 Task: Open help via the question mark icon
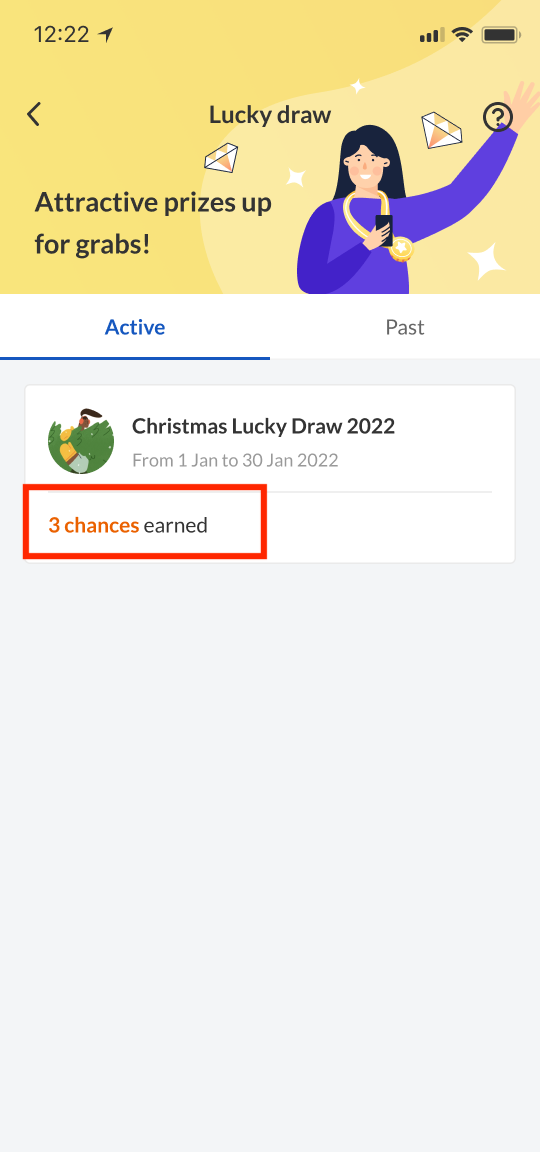[x=497, y=116]
